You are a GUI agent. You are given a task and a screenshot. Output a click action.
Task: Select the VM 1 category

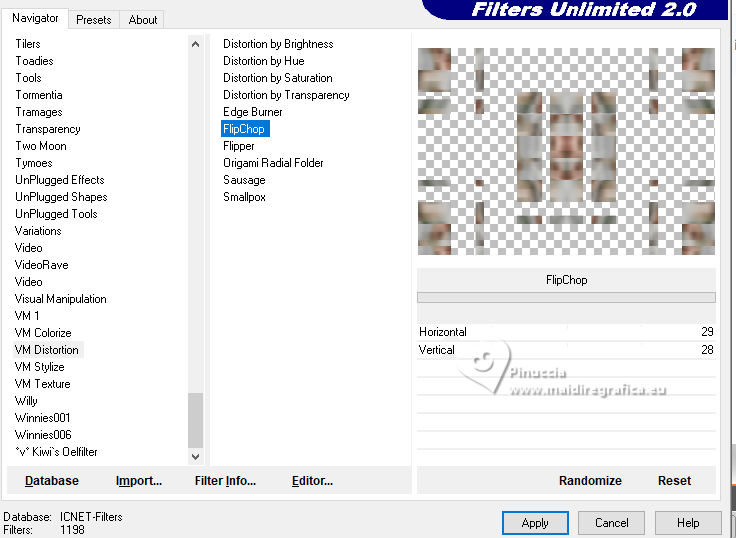tap(27, 315)
